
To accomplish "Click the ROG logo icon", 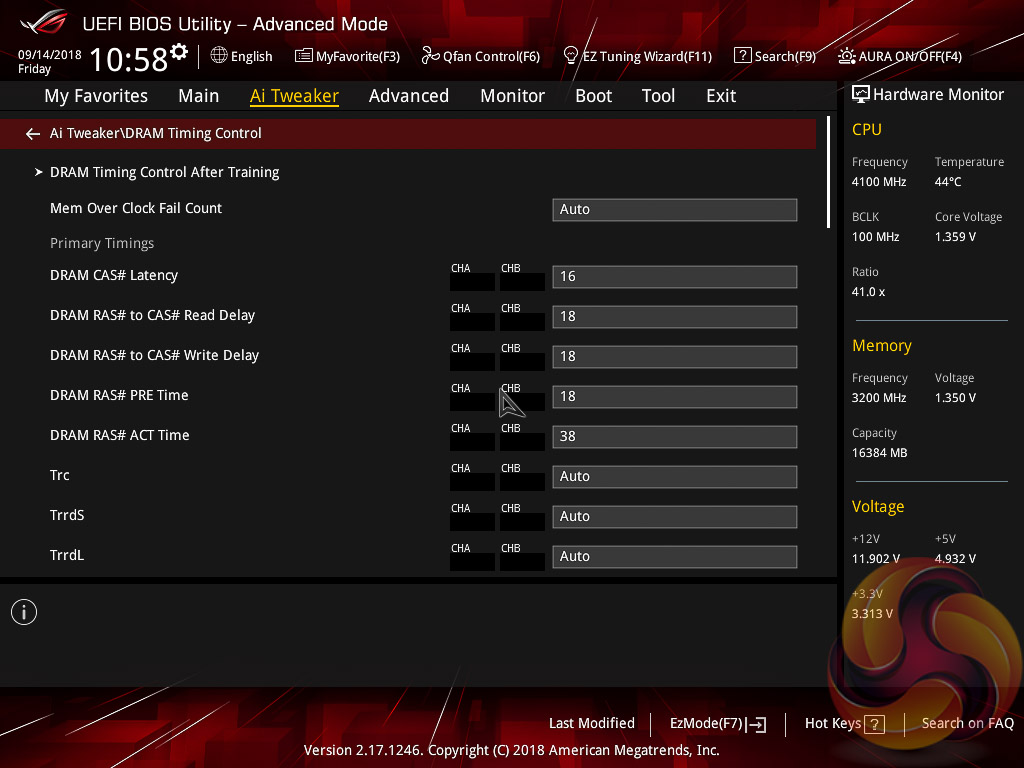I will [x=43, y=23].
